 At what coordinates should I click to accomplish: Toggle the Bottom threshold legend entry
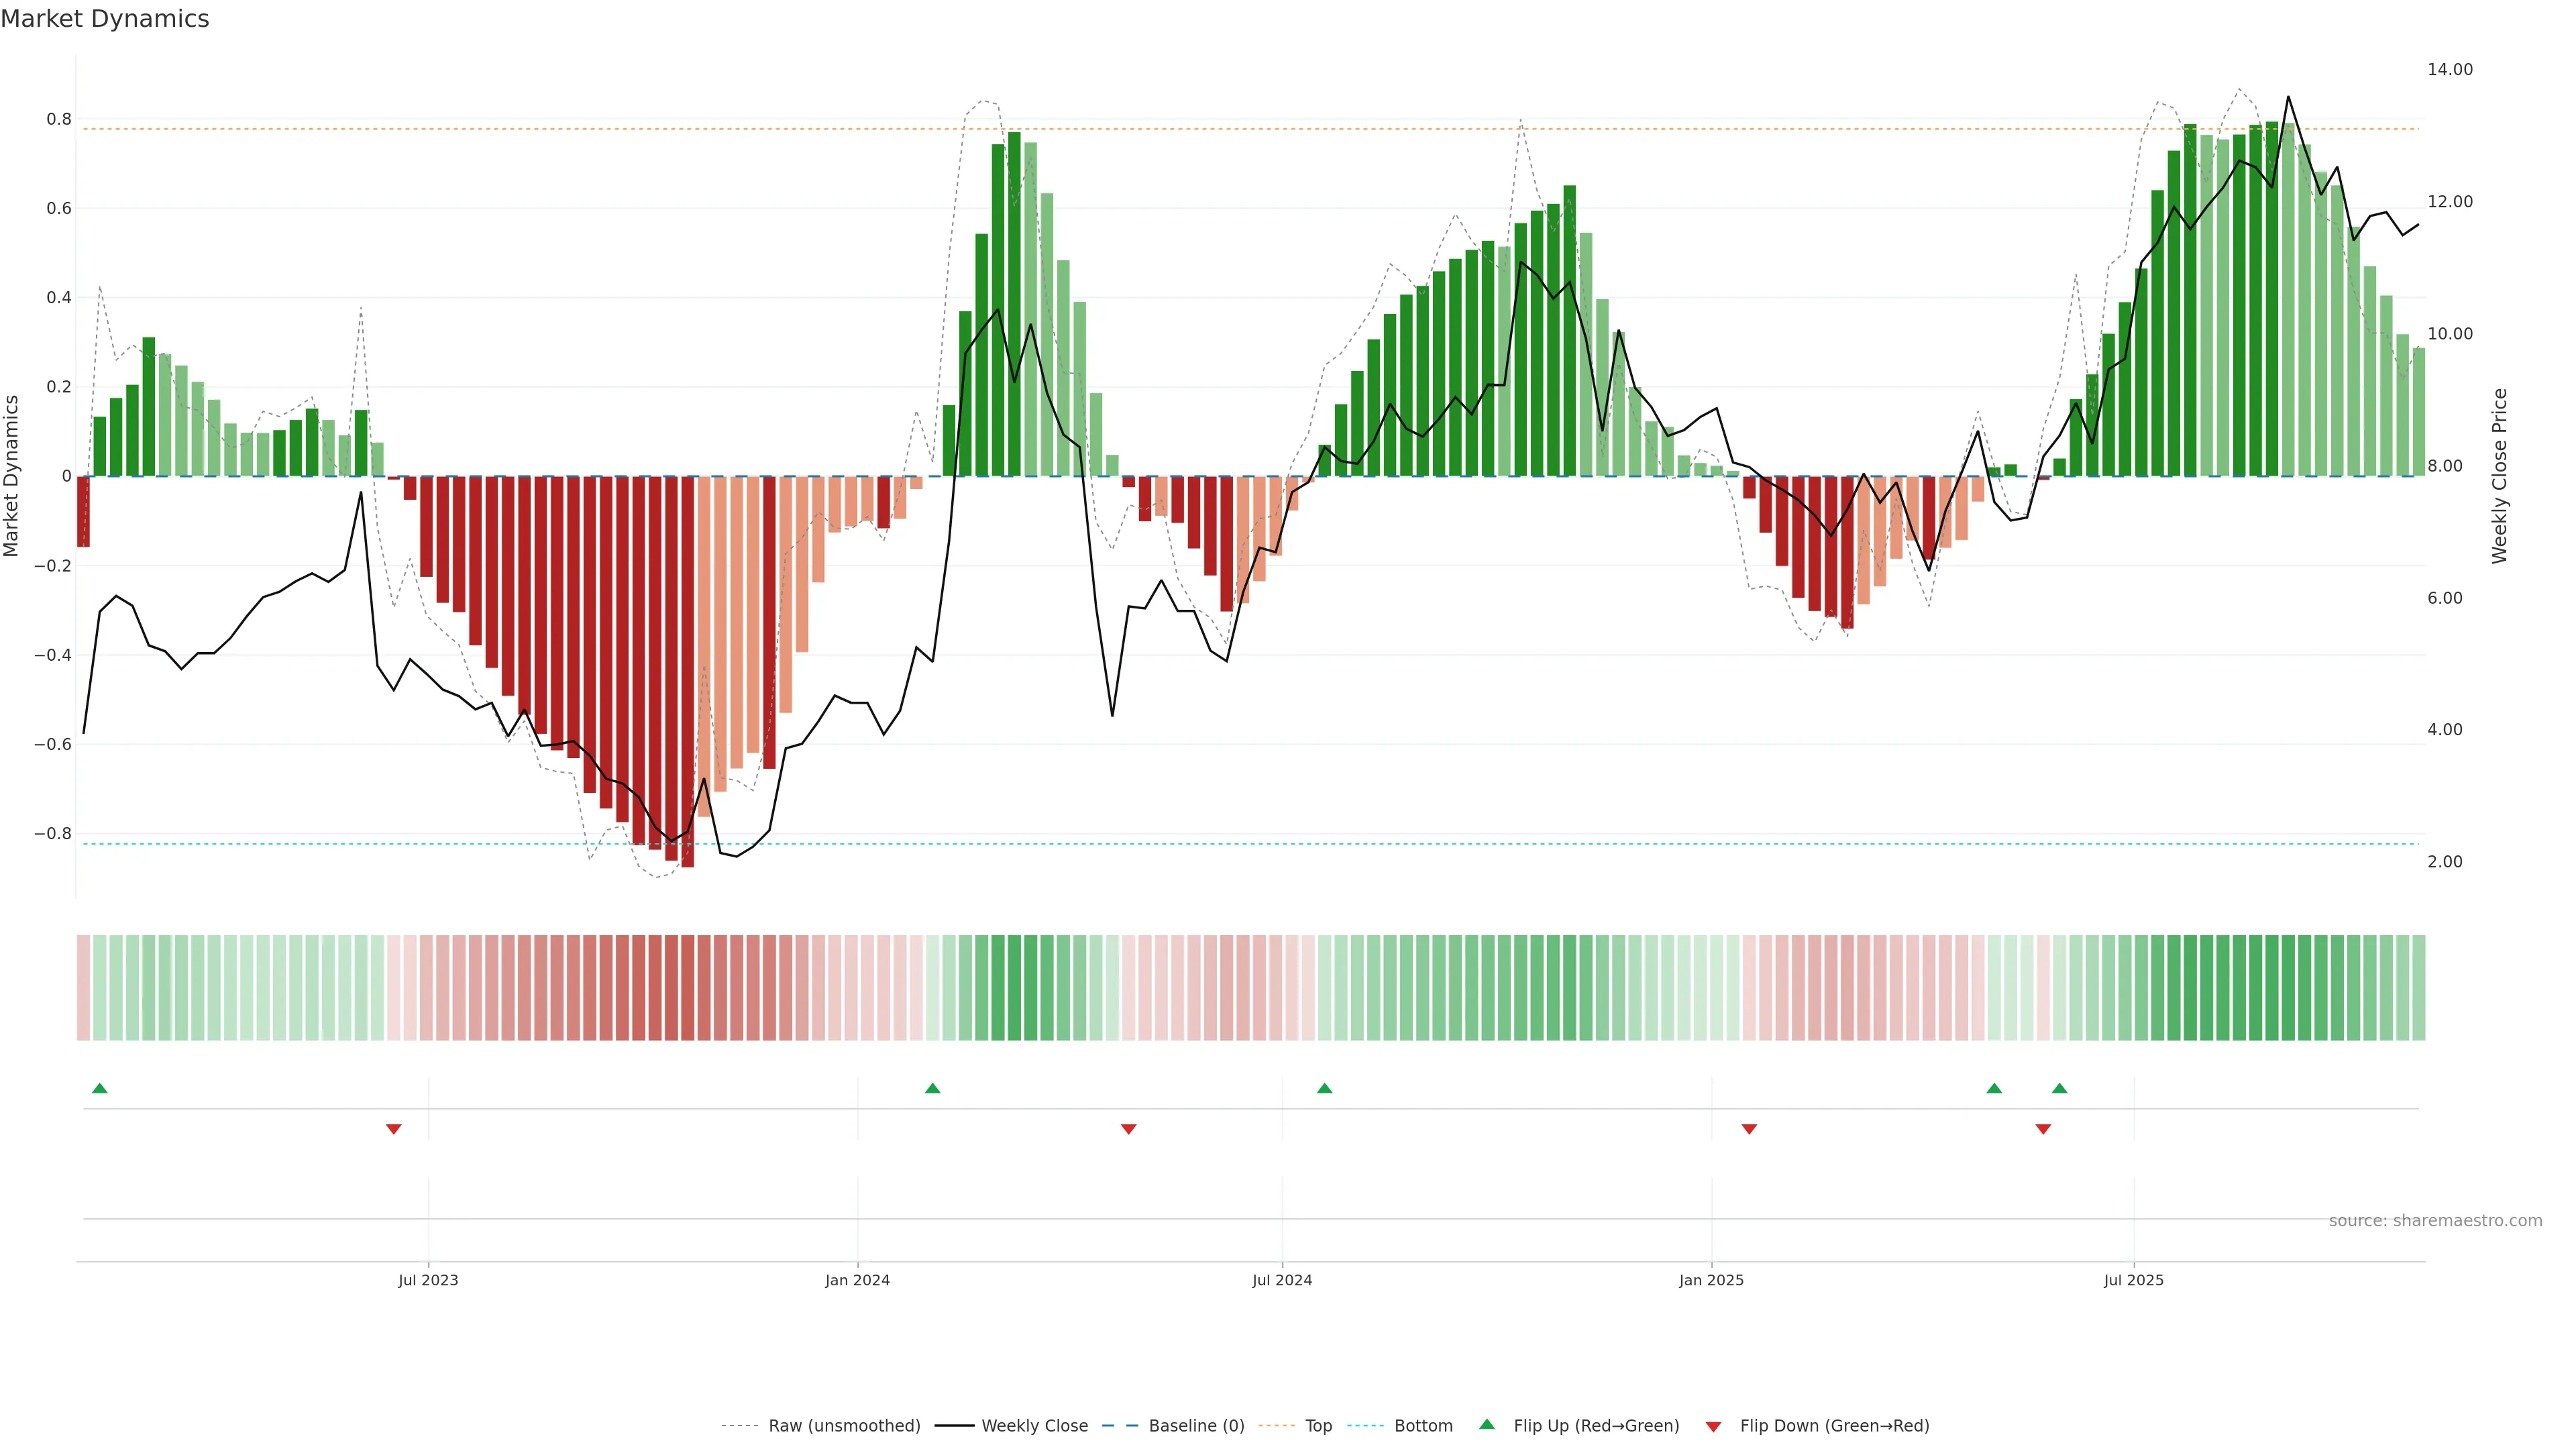pos(1423,1426)
